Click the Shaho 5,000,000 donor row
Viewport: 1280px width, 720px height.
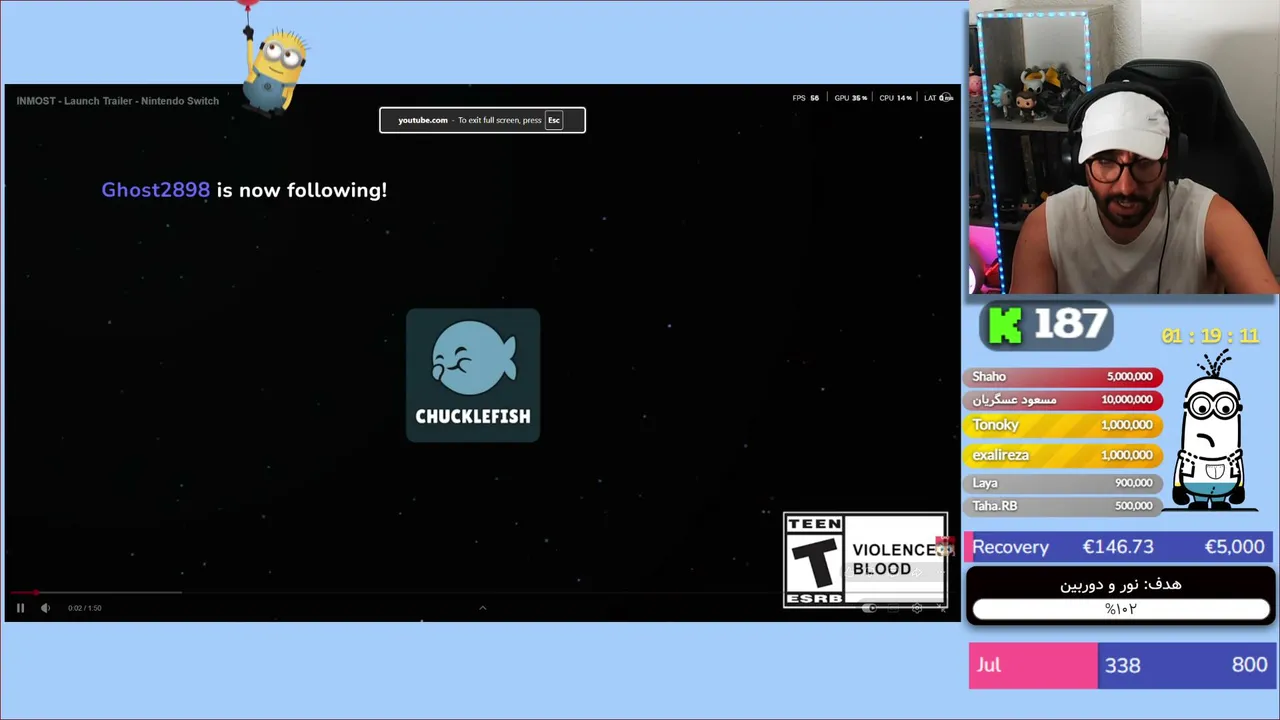[x=1063, y=377]
